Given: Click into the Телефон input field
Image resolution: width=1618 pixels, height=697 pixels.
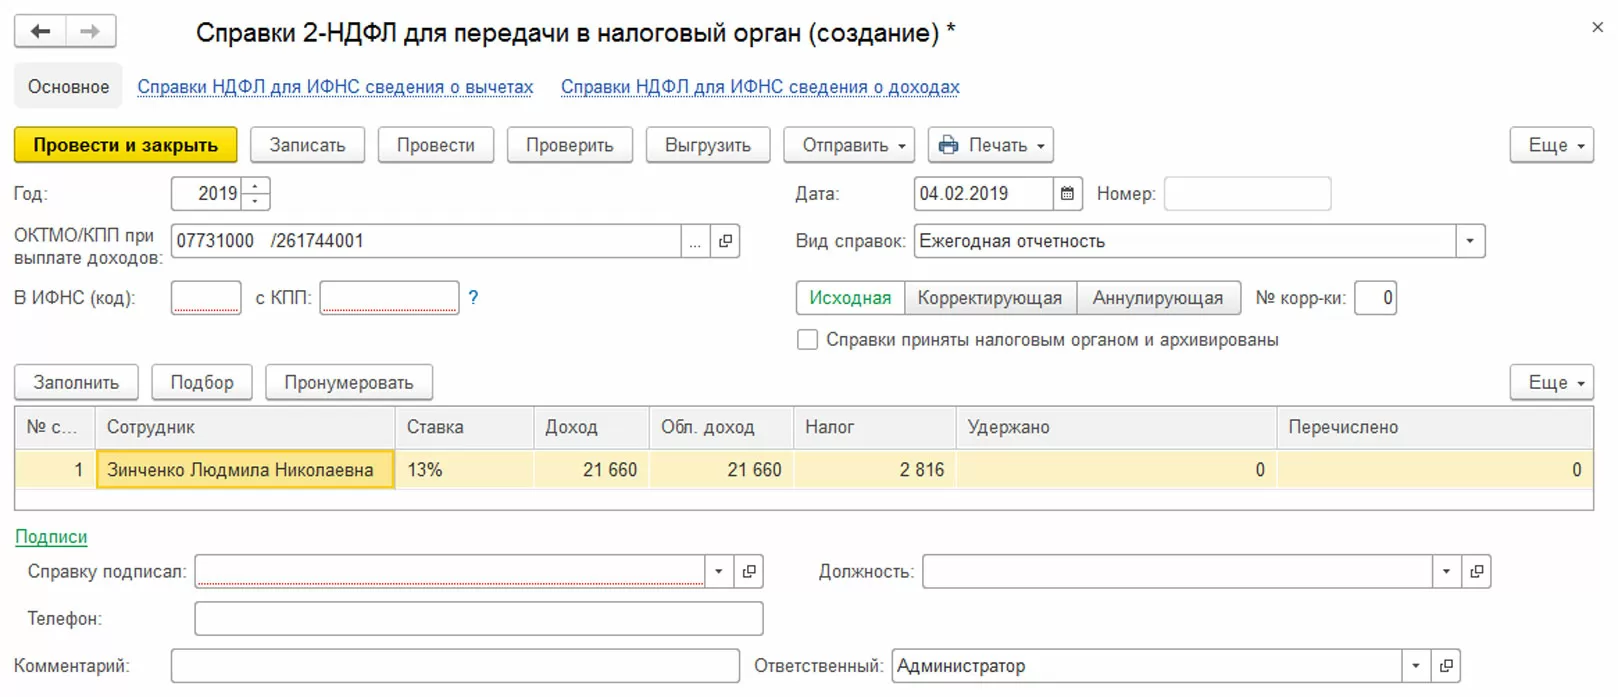Looking at the screenshot, I should point(478,619).
